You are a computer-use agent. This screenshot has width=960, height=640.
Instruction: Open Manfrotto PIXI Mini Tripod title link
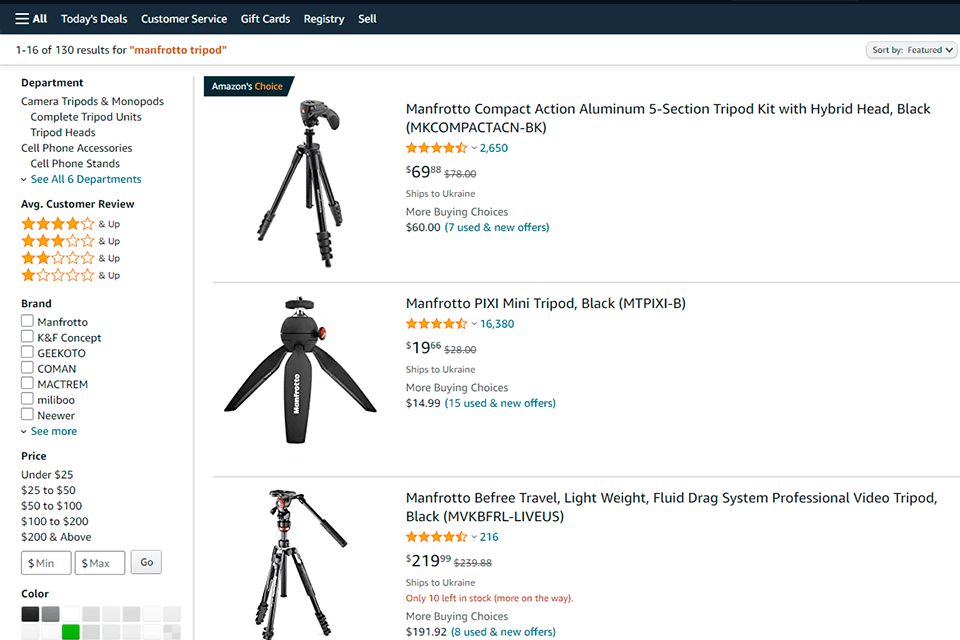pos(546,303)
